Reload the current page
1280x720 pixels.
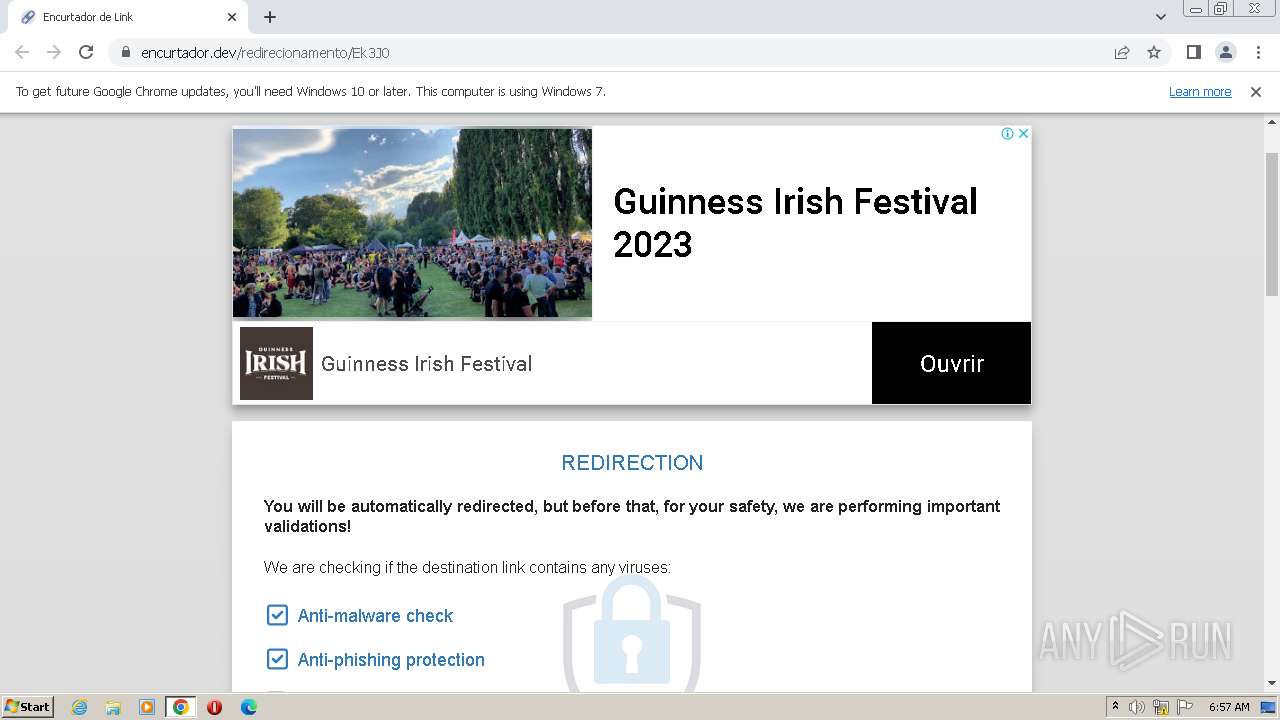[x=86, y=52]
